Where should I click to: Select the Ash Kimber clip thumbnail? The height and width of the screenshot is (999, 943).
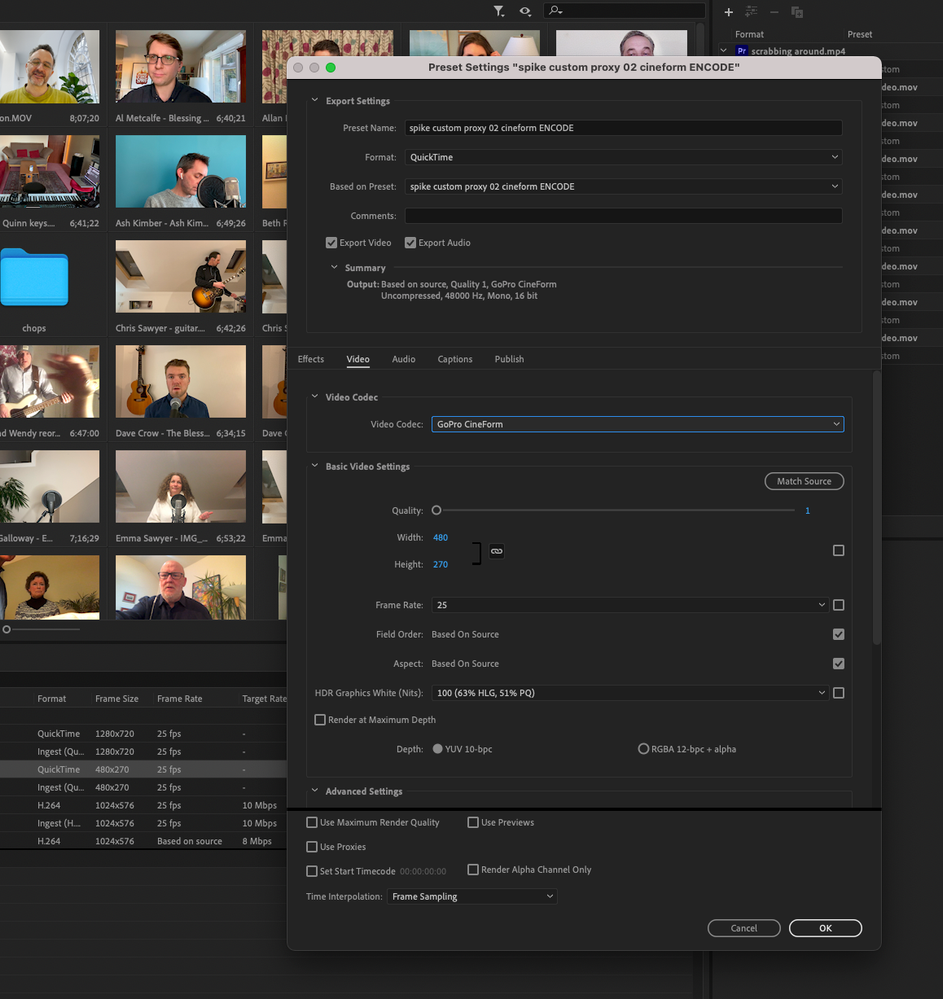pos(180,171)
